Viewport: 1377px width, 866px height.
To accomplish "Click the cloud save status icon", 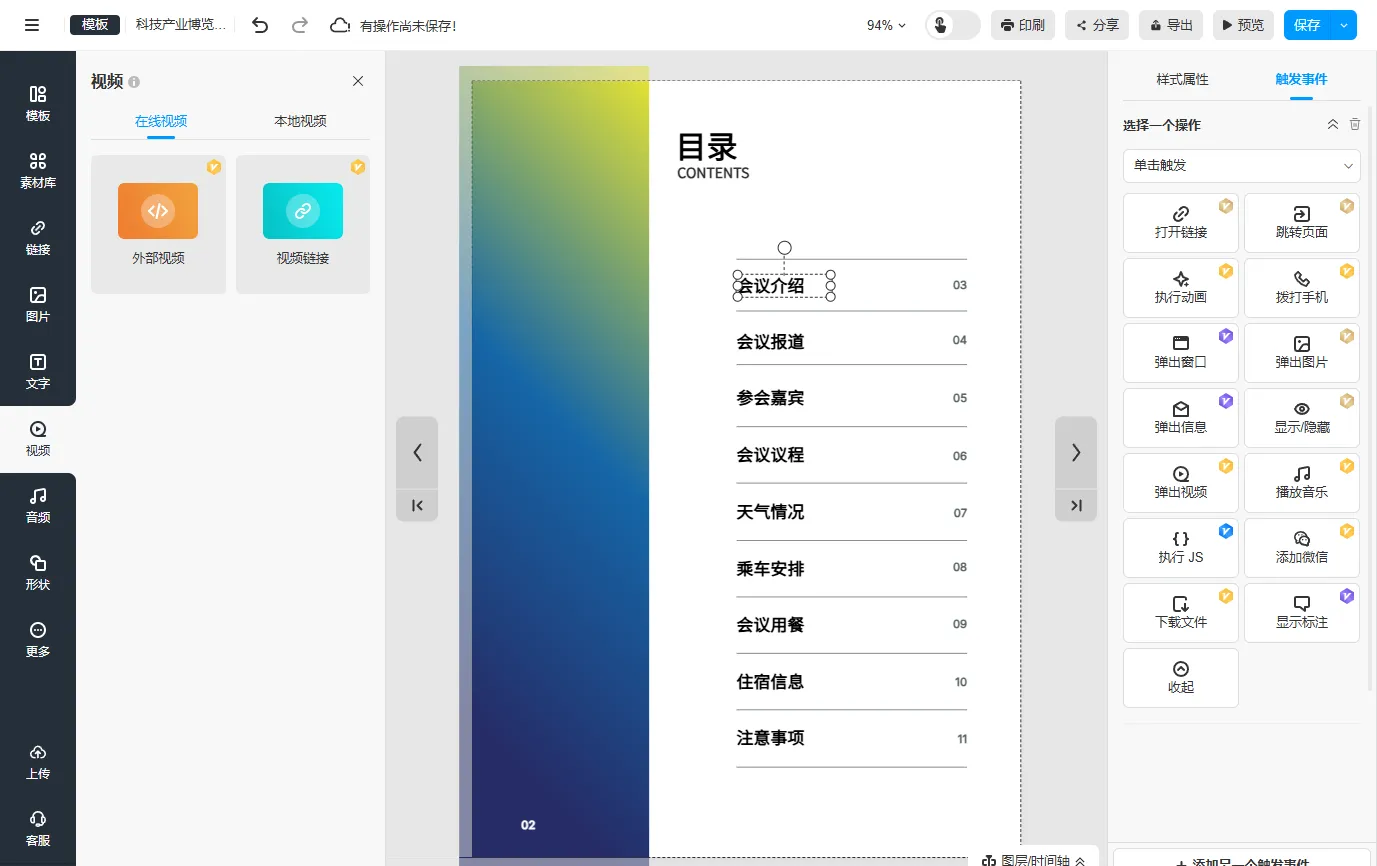I will pyautogui.click(x=340, y=25).
